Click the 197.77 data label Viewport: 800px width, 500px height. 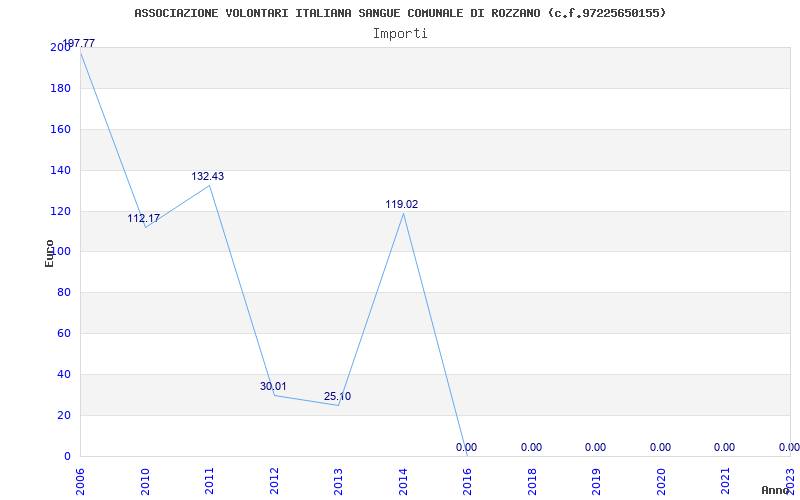[x=79, y=43]
